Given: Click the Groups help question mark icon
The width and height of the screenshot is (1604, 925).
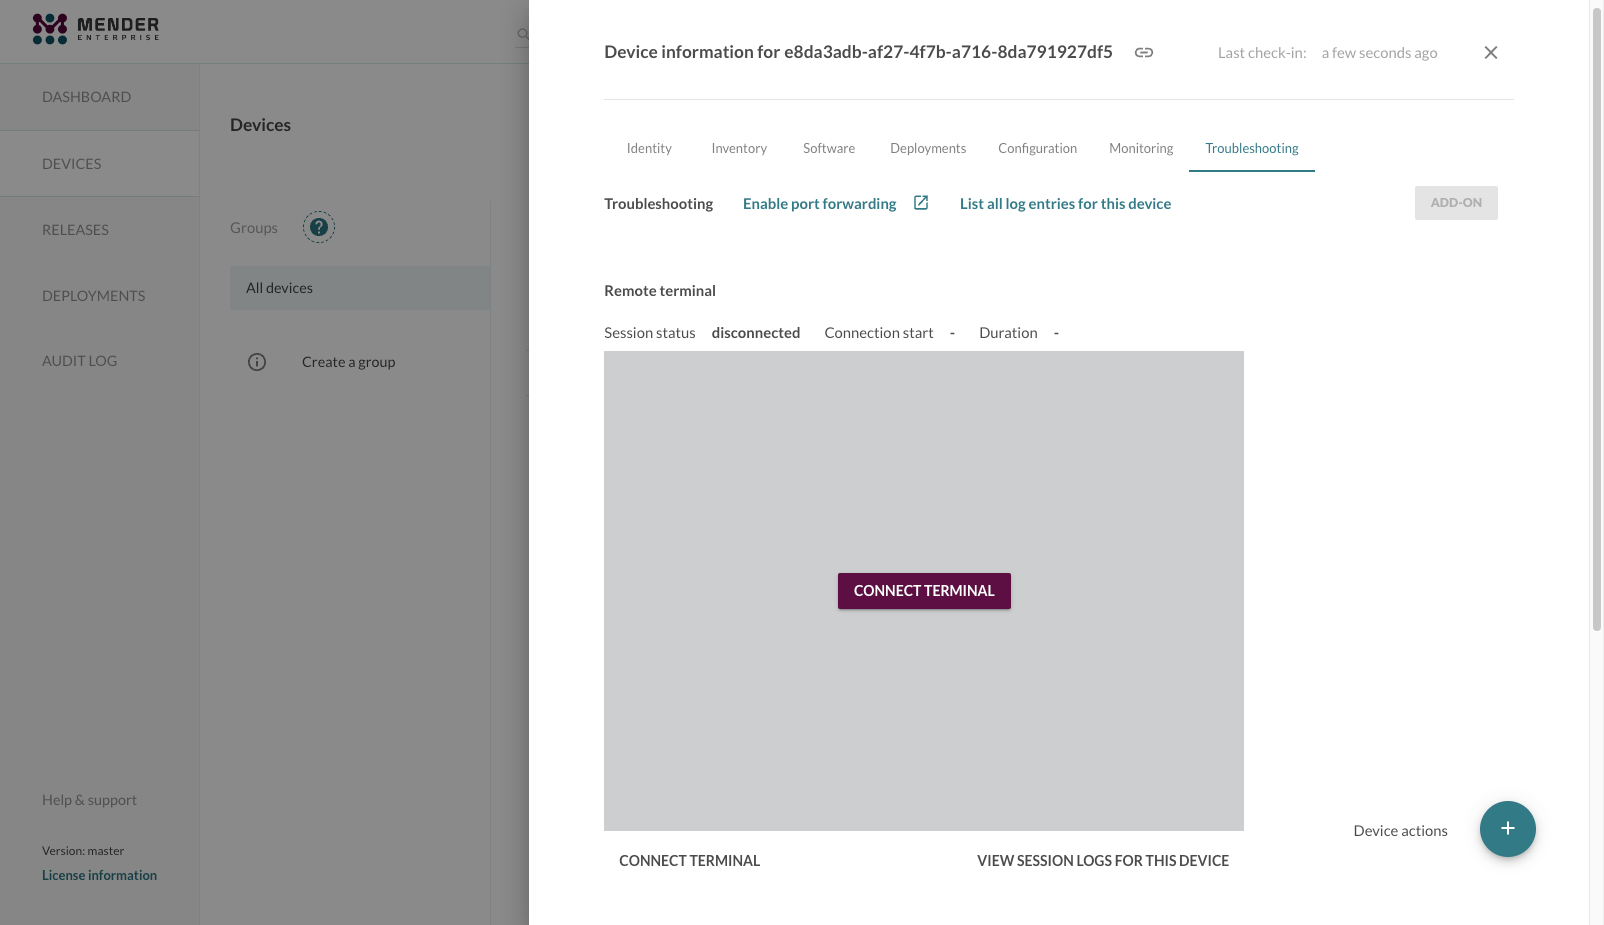Looking at the screenshot, I should point(319,228).
